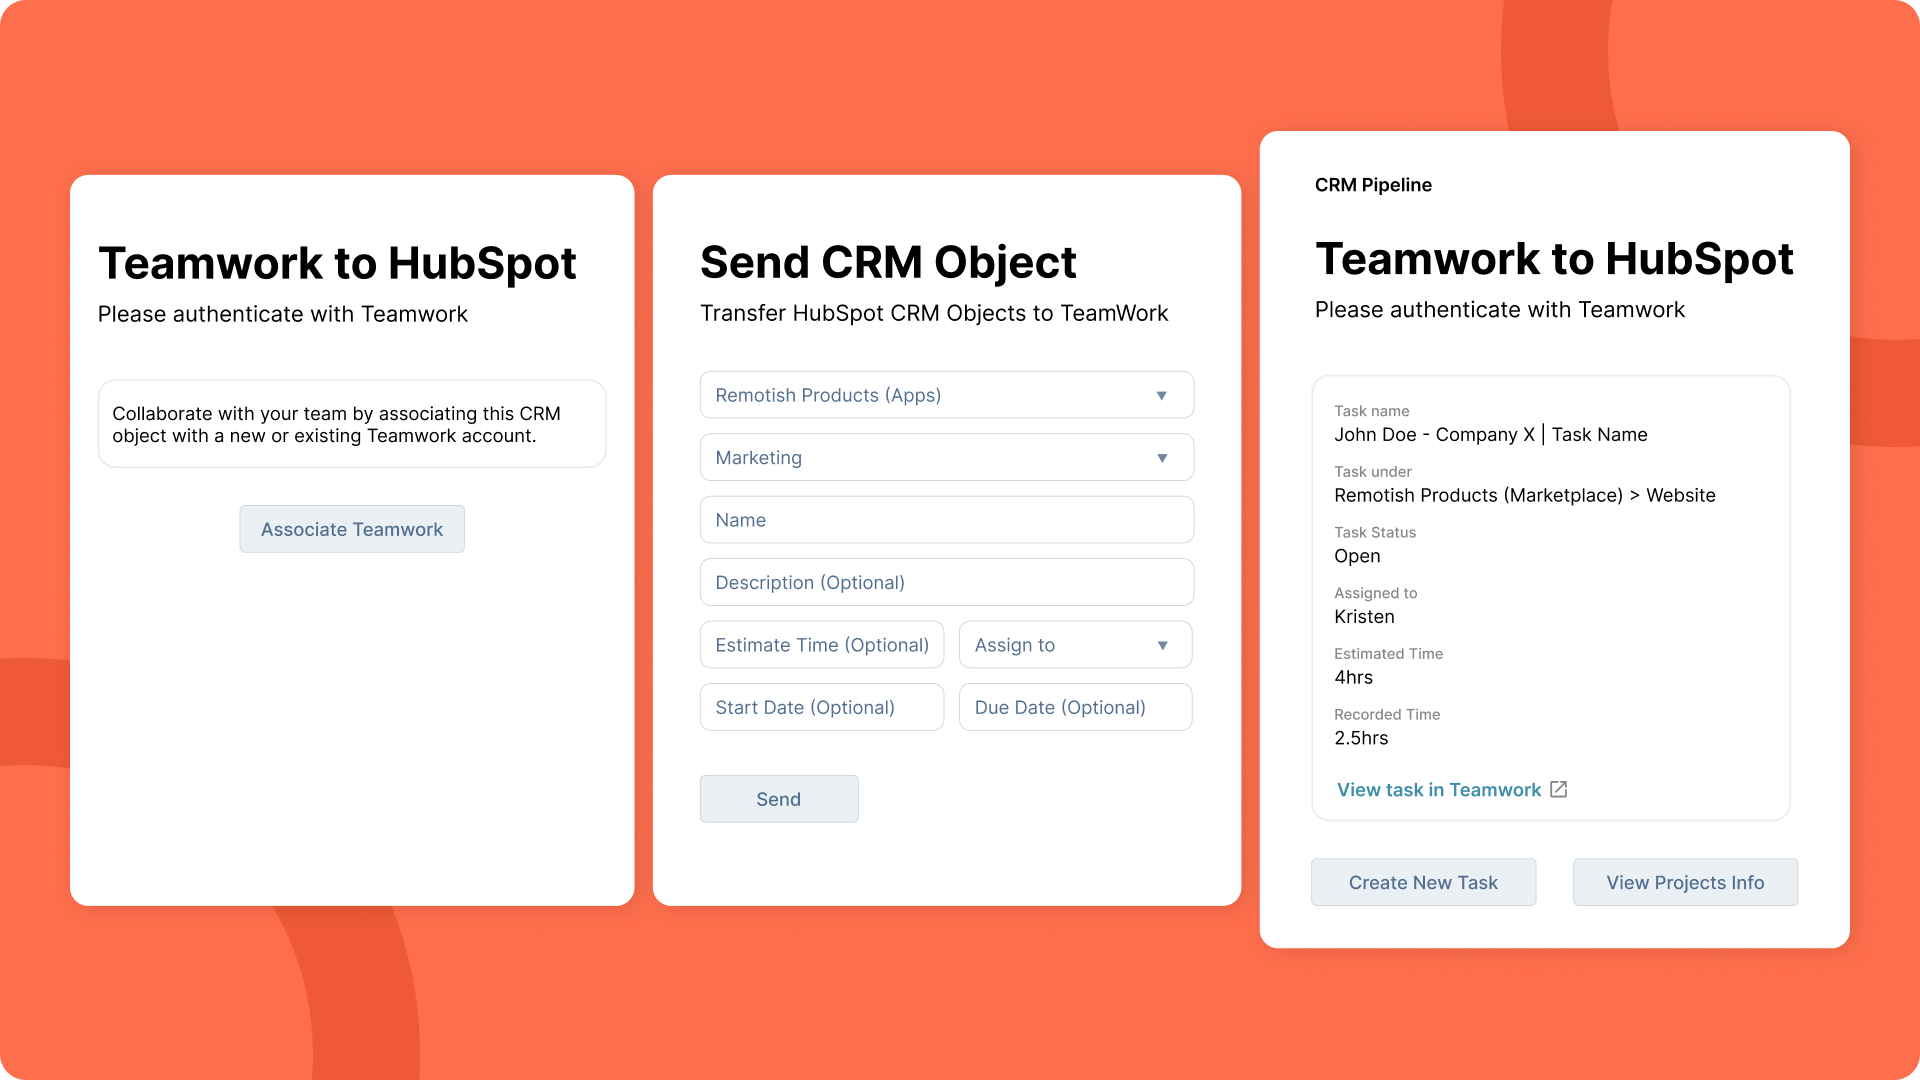Click the Send button
The width and height of the screenshot is (1920, 1080).
(778, 798)
